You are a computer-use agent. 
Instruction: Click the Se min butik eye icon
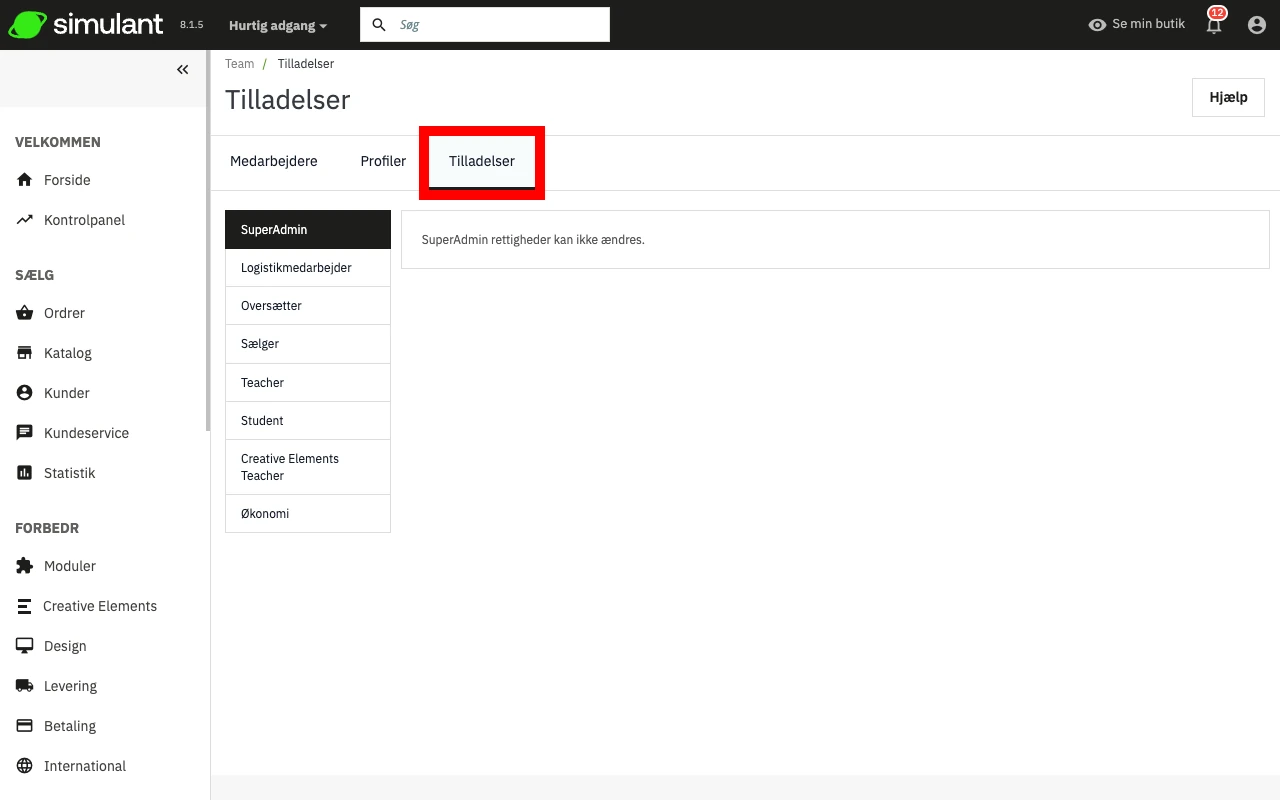[1097, 25]
